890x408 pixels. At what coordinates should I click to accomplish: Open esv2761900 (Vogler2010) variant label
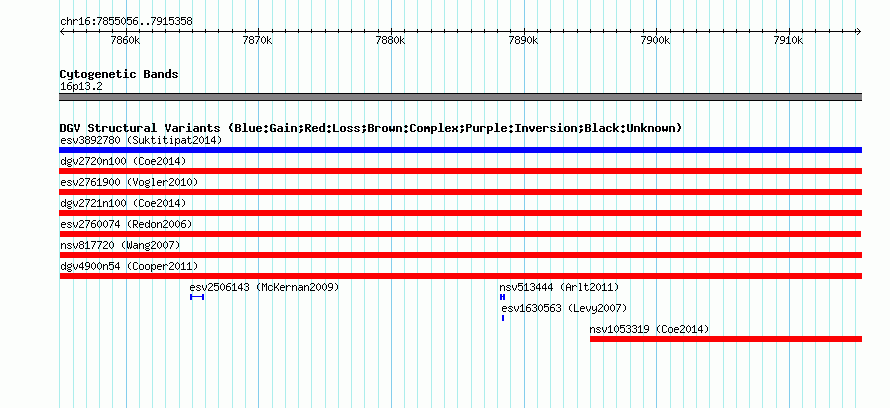[129, 182]
